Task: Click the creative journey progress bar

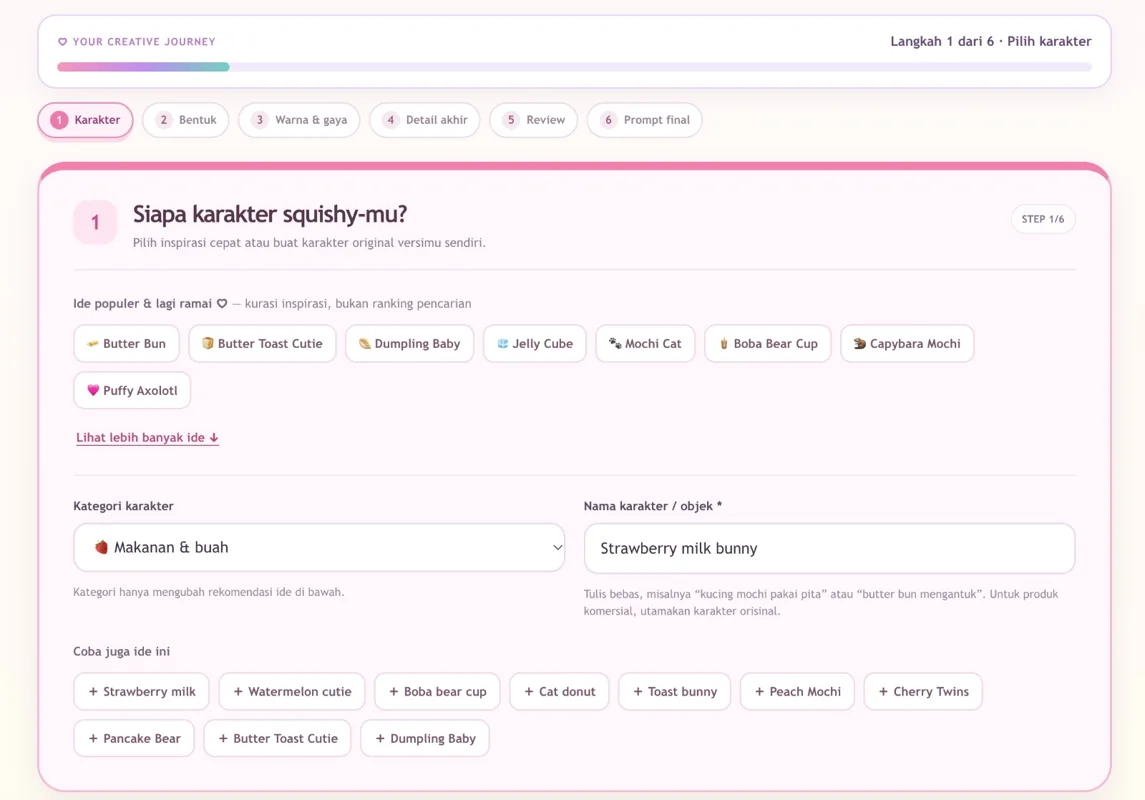Action: (x=575, y=66)
